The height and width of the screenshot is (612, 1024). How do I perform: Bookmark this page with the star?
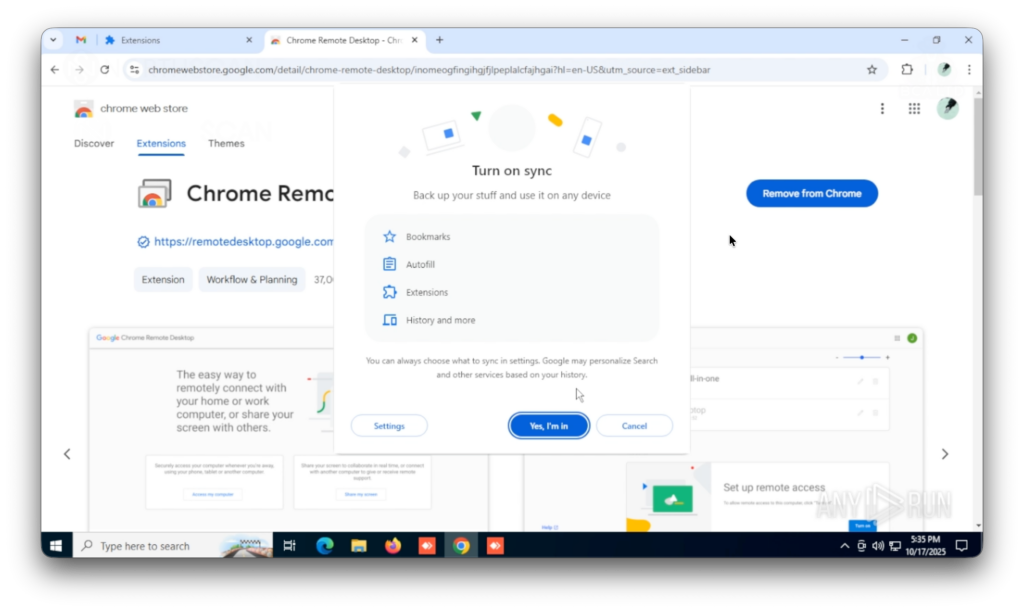(872, 69)
